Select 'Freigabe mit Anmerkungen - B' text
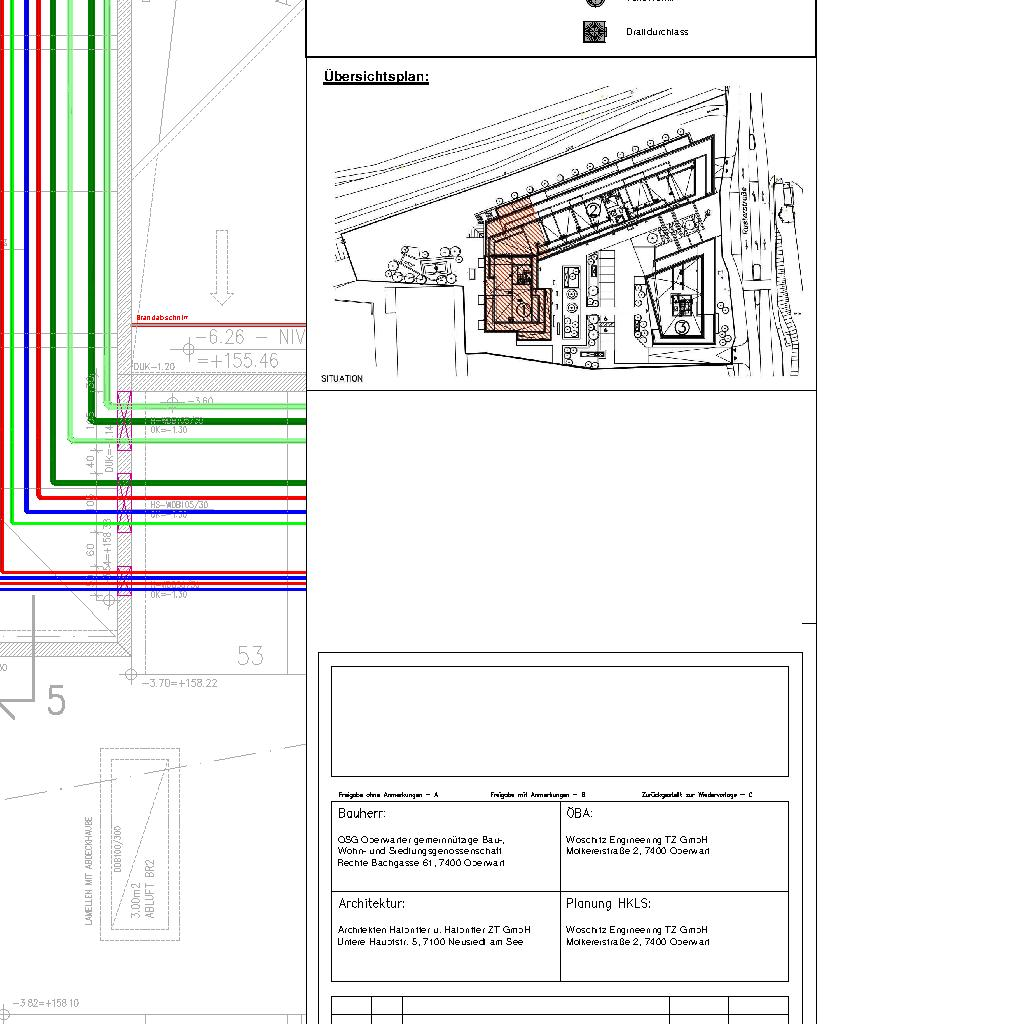Screen dimensions: 1024x1024 tap(537, 795)
